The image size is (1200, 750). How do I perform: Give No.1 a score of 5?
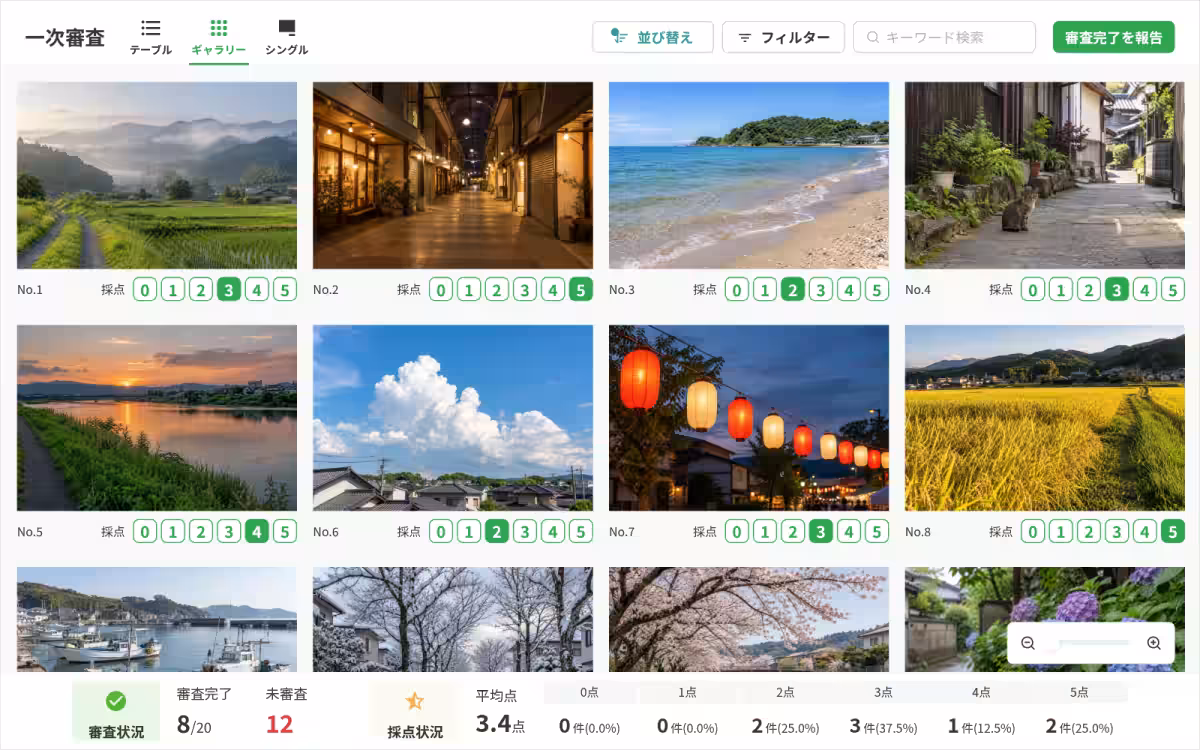click(285, 290)
